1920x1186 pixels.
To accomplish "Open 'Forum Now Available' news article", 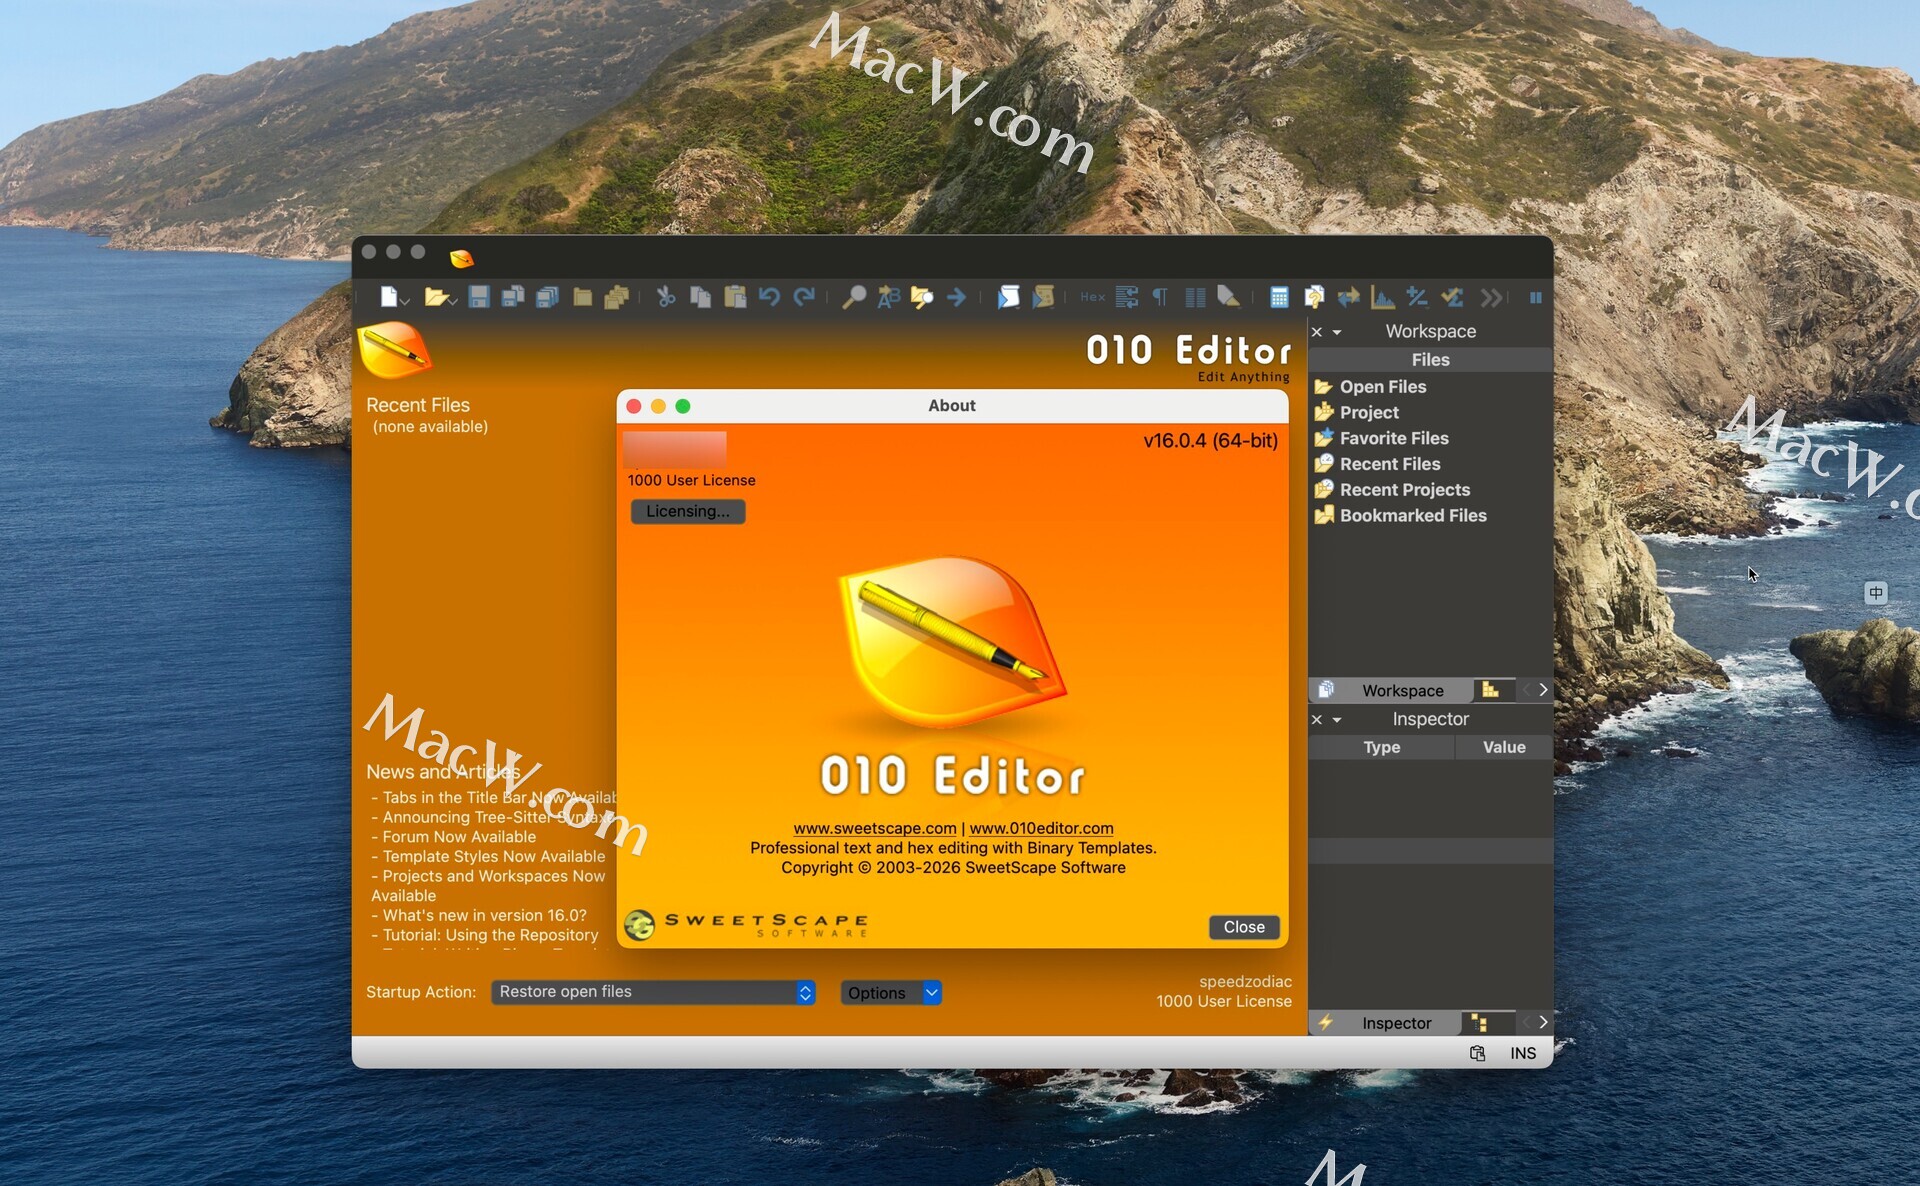I will click(459, 837).
